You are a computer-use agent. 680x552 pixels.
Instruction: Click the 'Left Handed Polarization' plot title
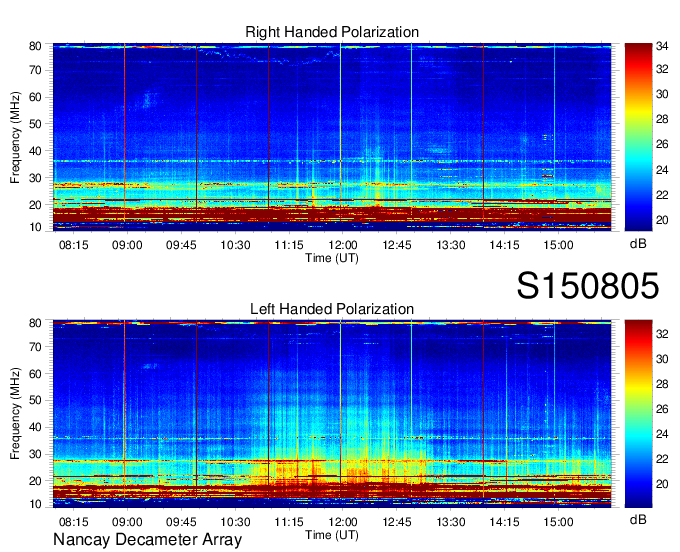(x=332, y=309)
